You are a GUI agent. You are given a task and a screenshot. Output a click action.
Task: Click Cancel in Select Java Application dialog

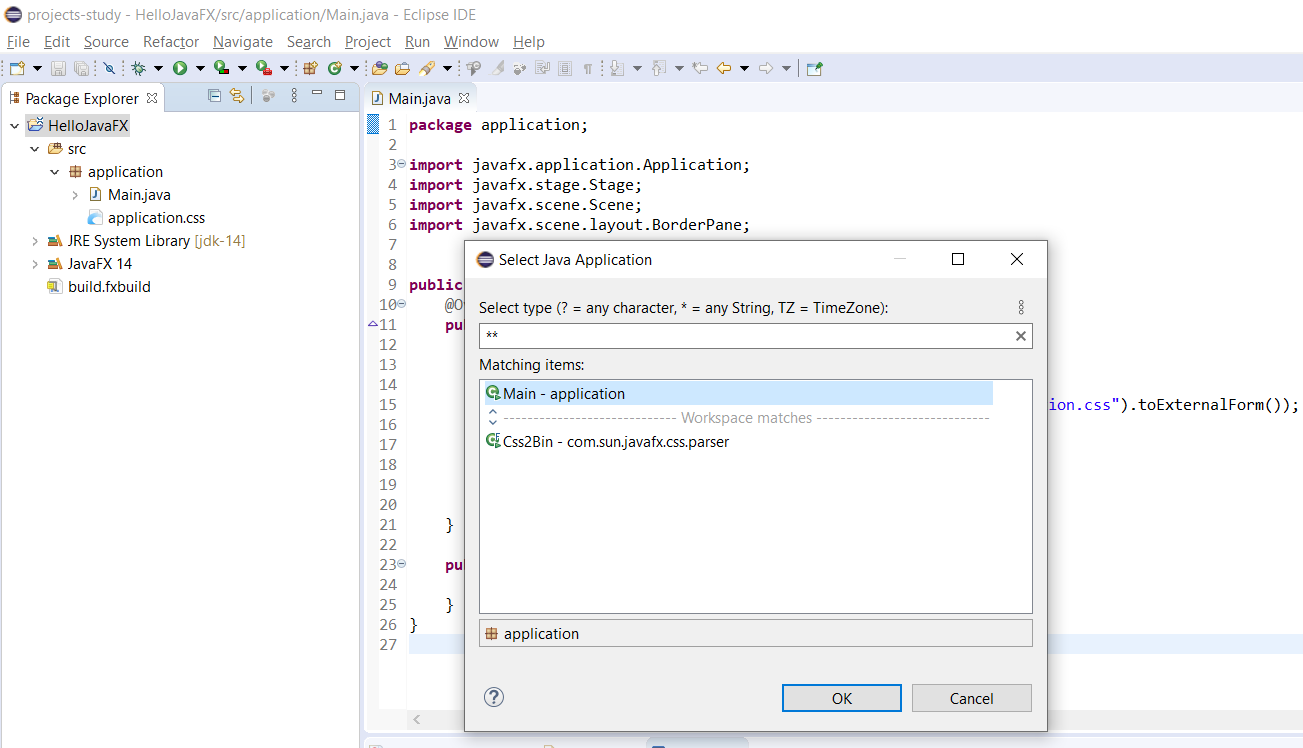coord(972,698)
